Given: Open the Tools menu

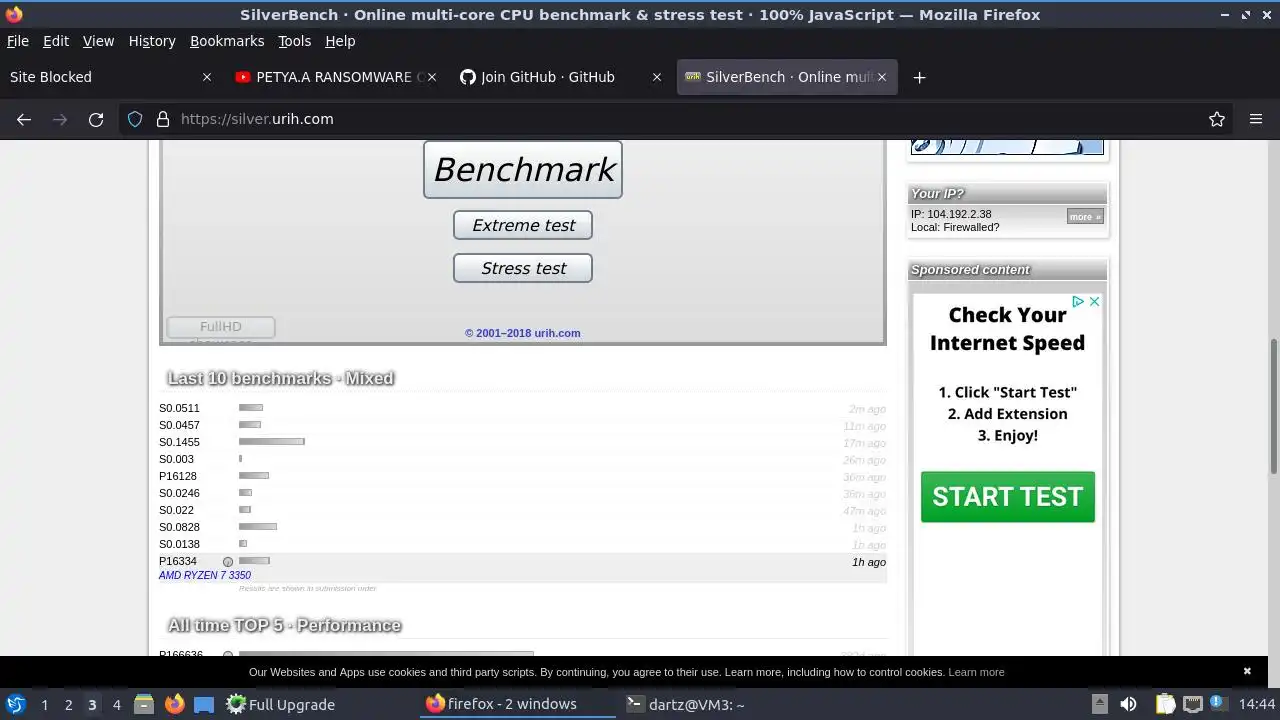Looking at the screenshot, I should point(294,41).
